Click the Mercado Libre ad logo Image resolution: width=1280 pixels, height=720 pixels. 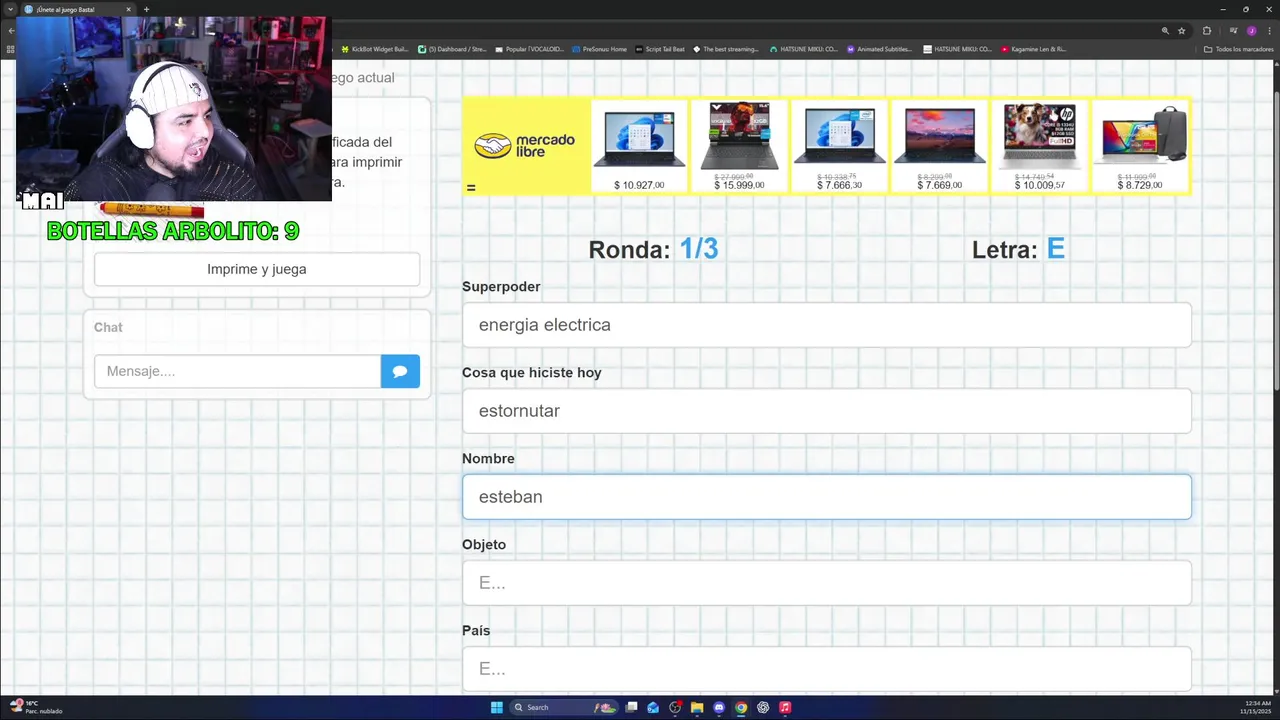coord(526,145)
